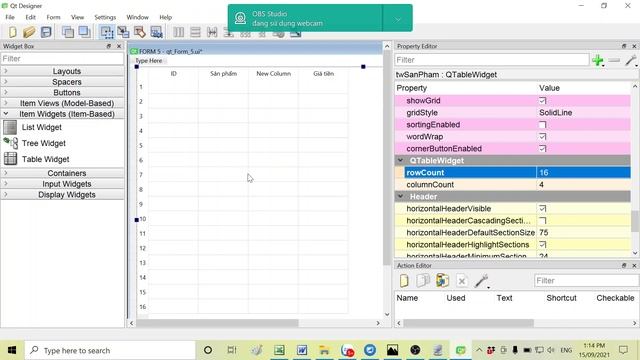Image resolution: width=640 pixels, height=360 pixels.
Task: Expand the Buttons category
Action: 63,92
